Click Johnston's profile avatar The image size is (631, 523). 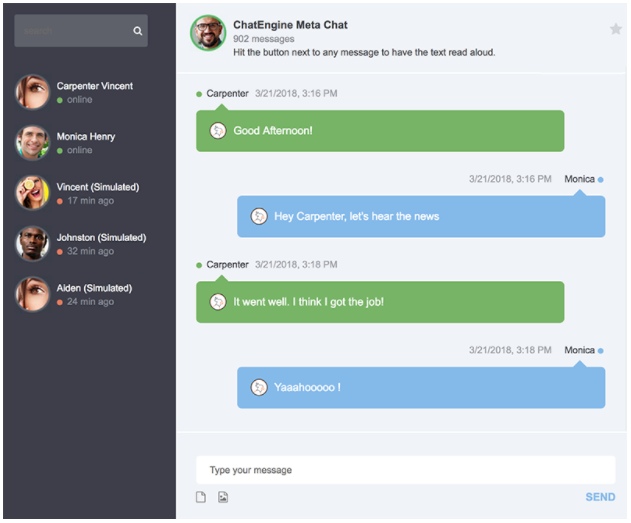point(33,243)
